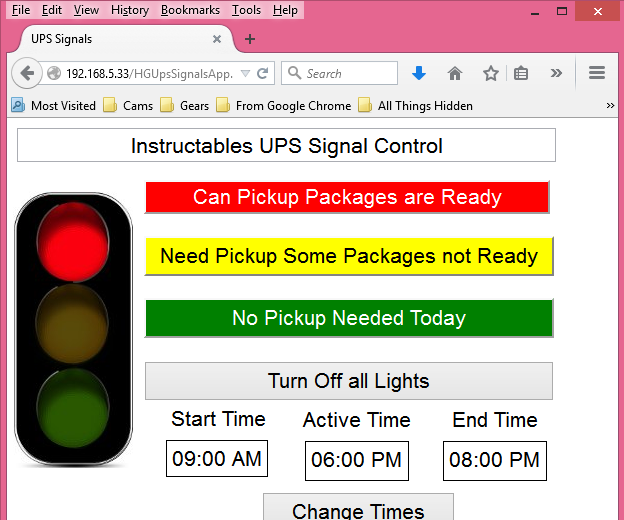624x520 pixels.
Task: Click the red traffic light lamp
Action: pyautogui.click(x=73, y=241)
